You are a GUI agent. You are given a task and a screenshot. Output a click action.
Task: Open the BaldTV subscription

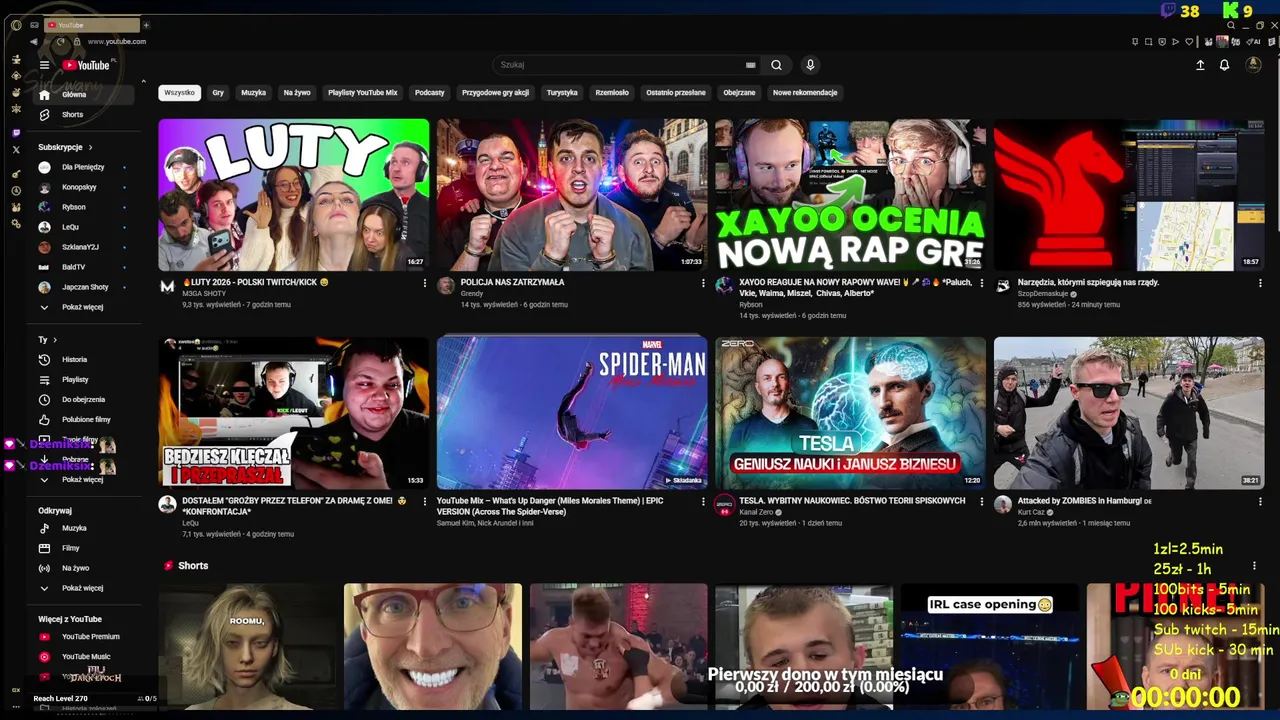(x=84, y=267)
